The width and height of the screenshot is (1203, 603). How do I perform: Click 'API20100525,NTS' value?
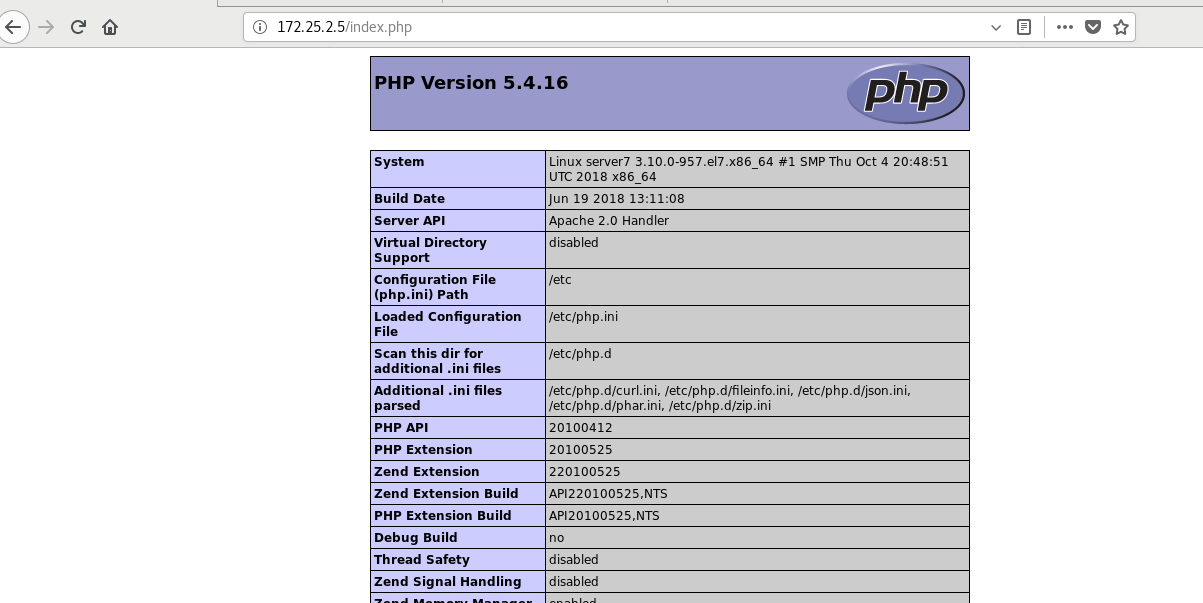coord(604,516)
